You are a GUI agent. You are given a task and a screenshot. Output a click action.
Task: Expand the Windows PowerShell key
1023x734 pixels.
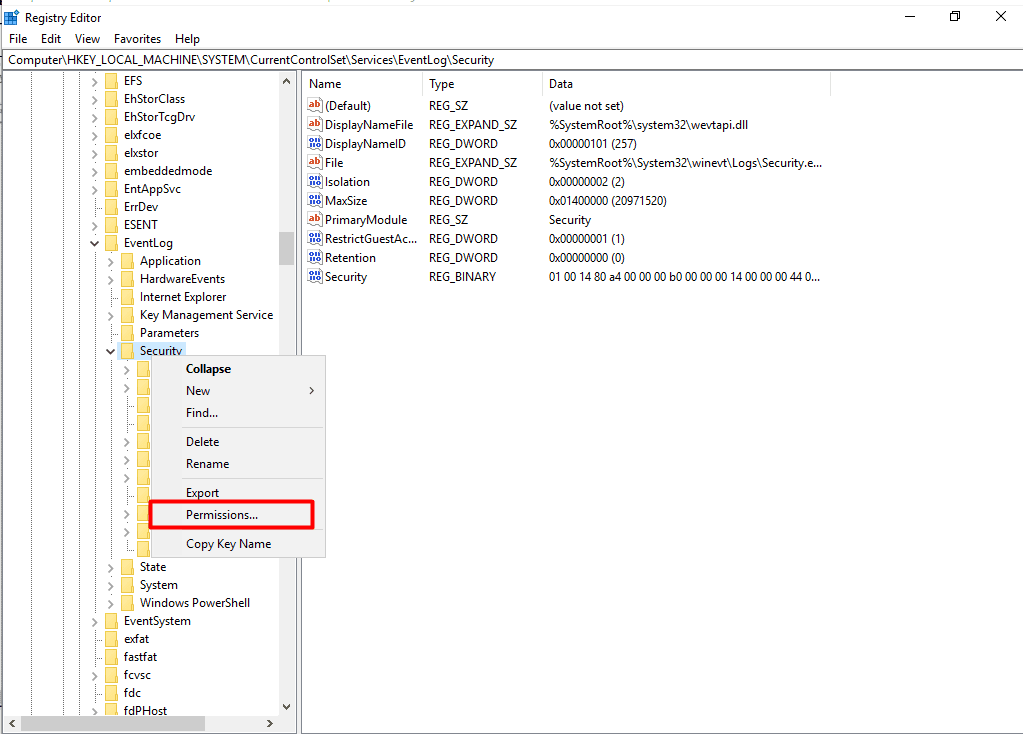click(x=110, y=604)
